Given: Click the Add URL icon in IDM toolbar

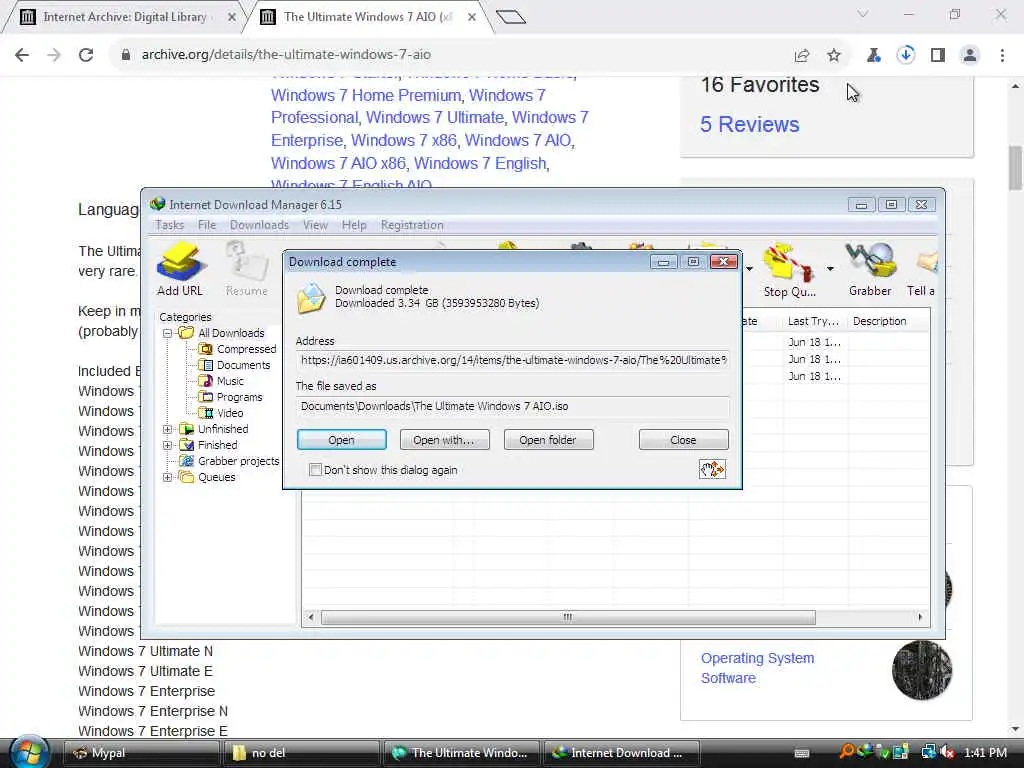Looking at the screenshot, I should (180, 263).
